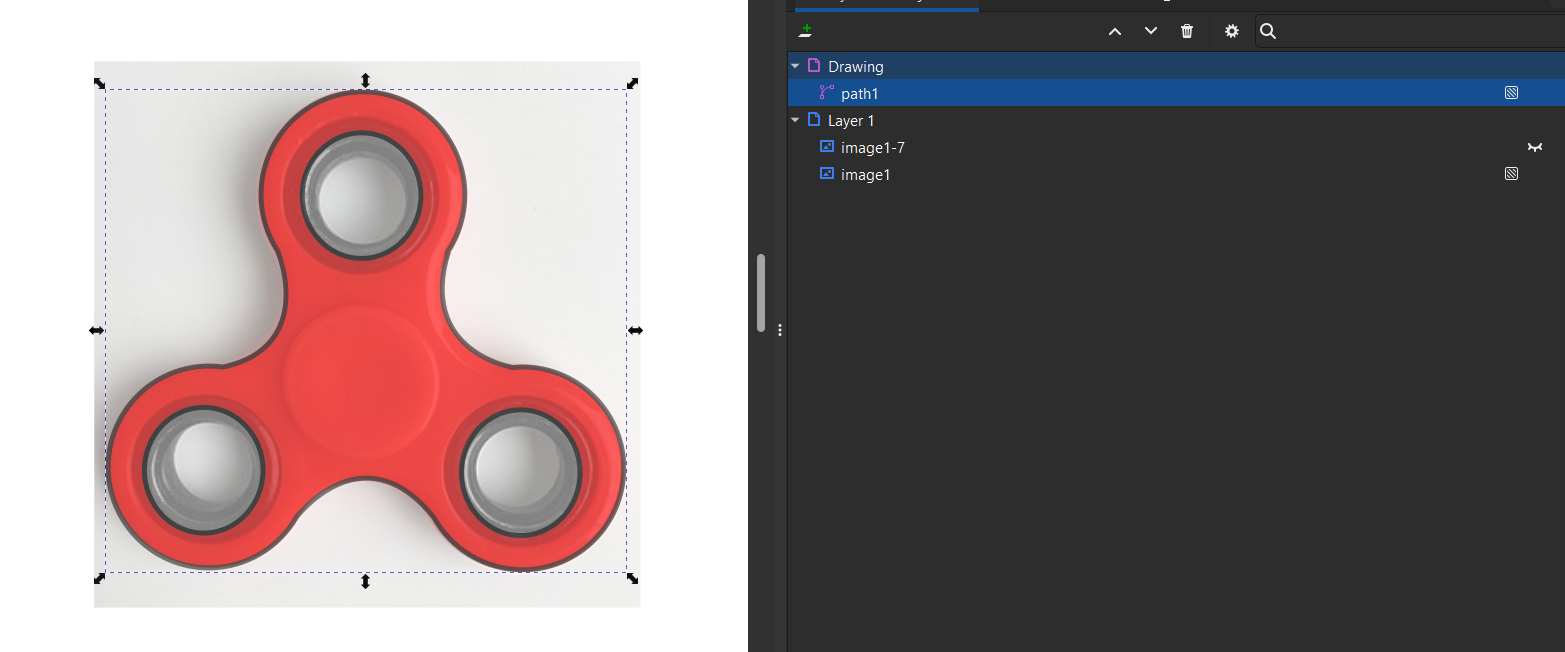Toggle the clip indicator on path1 row
Viewport: 1565px width, 652px height.
coord(1511,93)
